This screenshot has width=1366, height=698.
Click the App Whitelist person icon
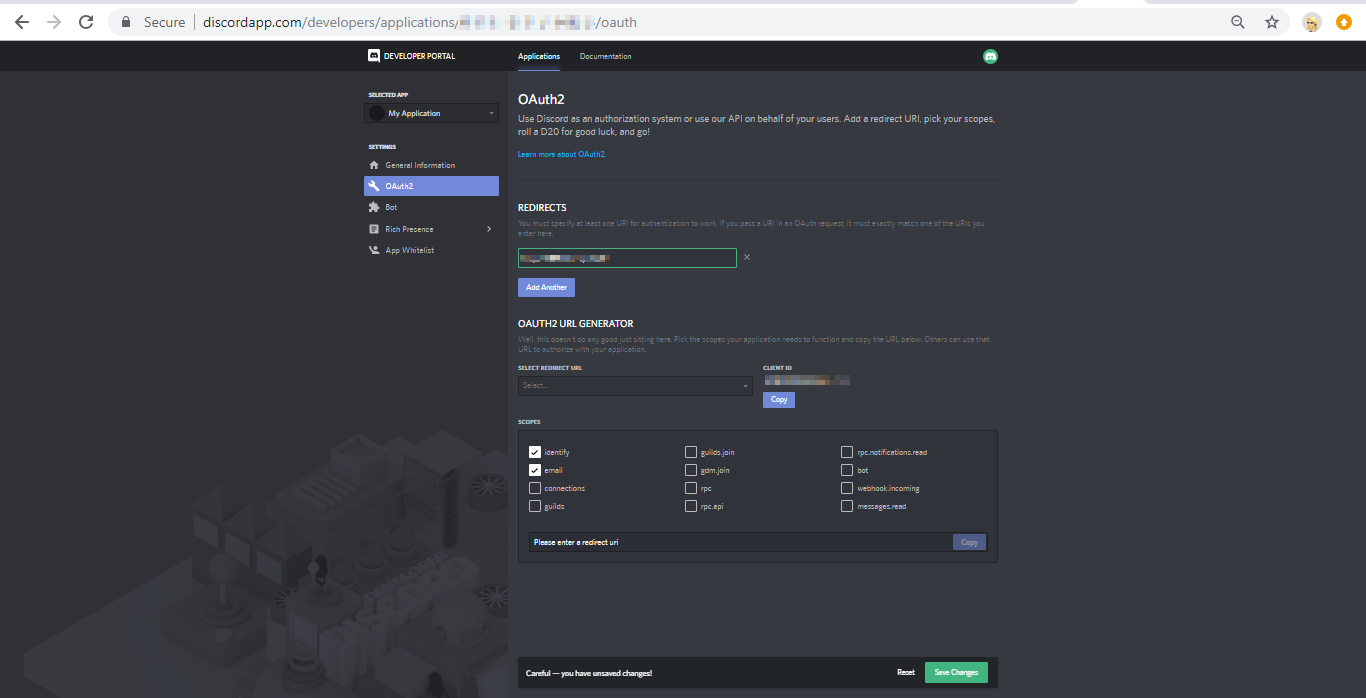click(x=374, y=250)
